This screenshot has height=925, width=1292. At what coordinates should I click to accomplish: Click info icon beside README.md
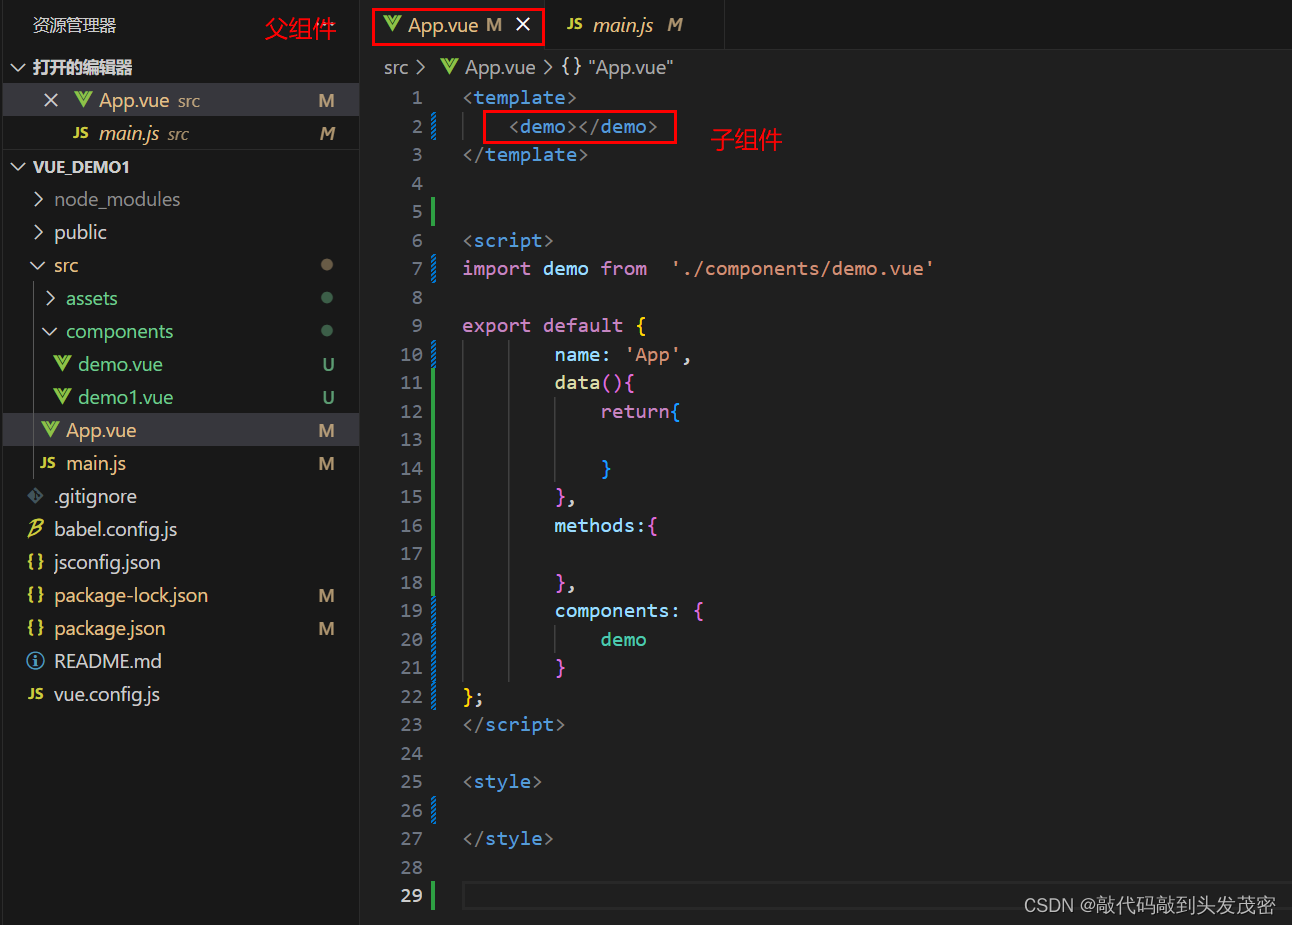[36, 661]
